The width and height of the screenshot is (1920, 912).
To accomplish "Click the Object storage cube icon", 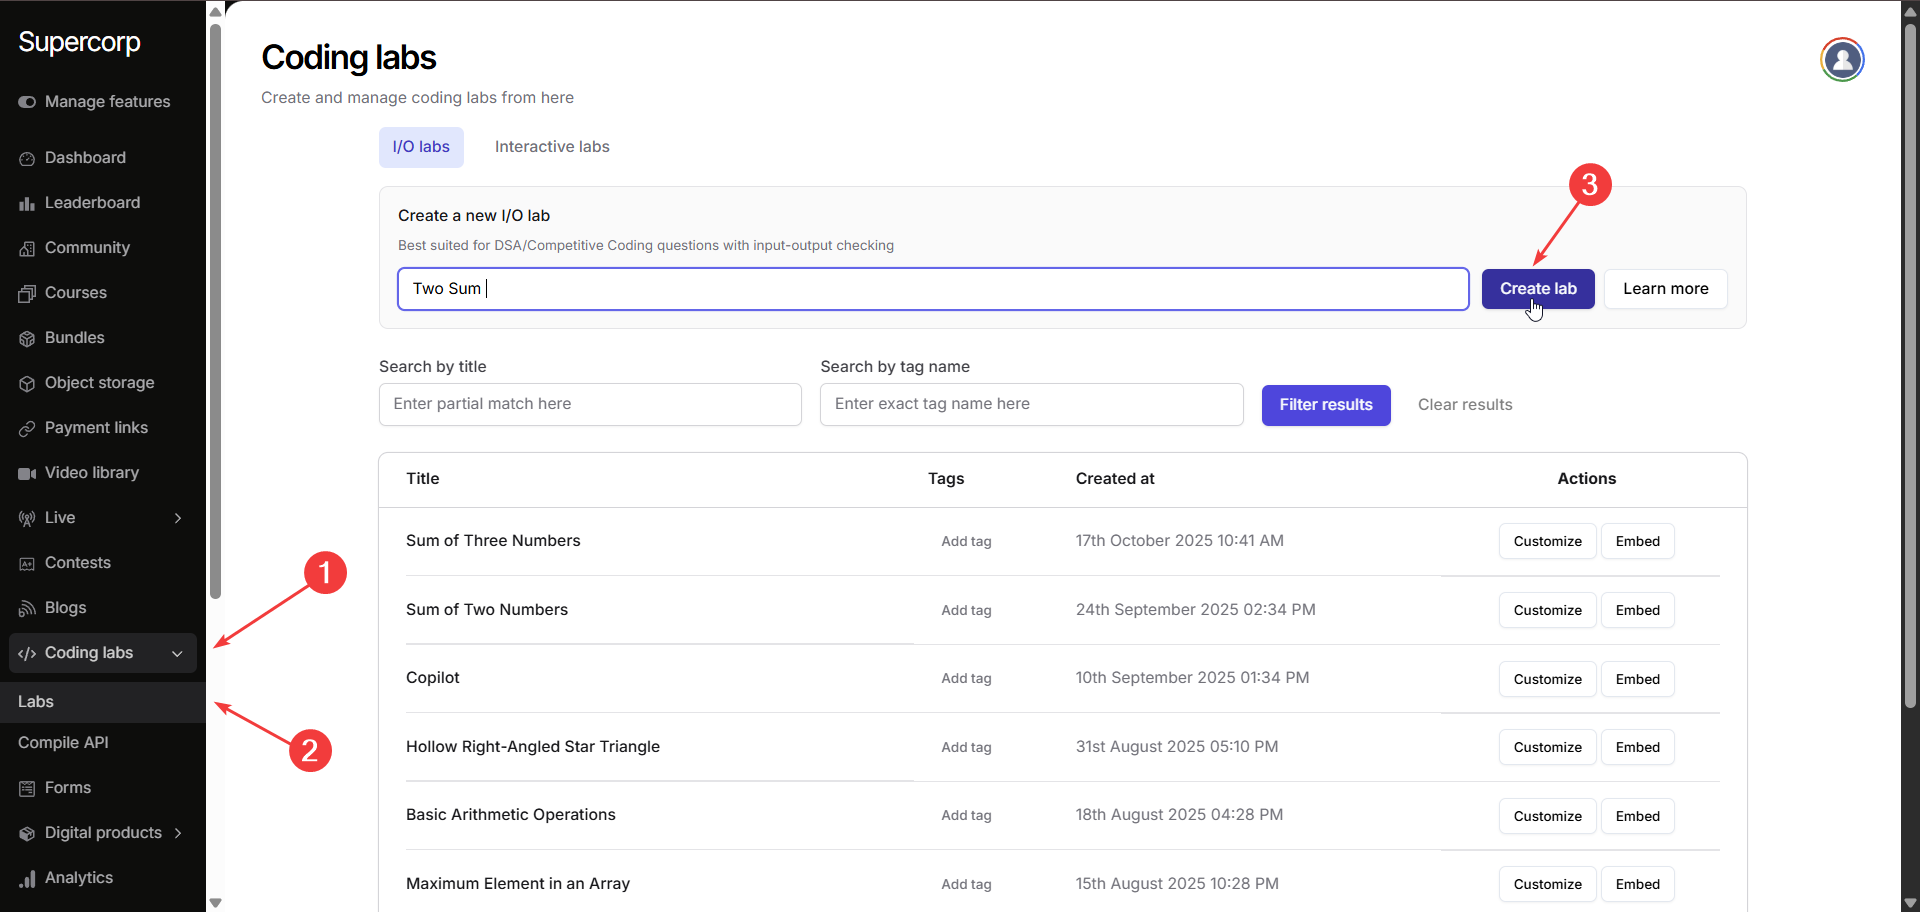I will 27,383.
